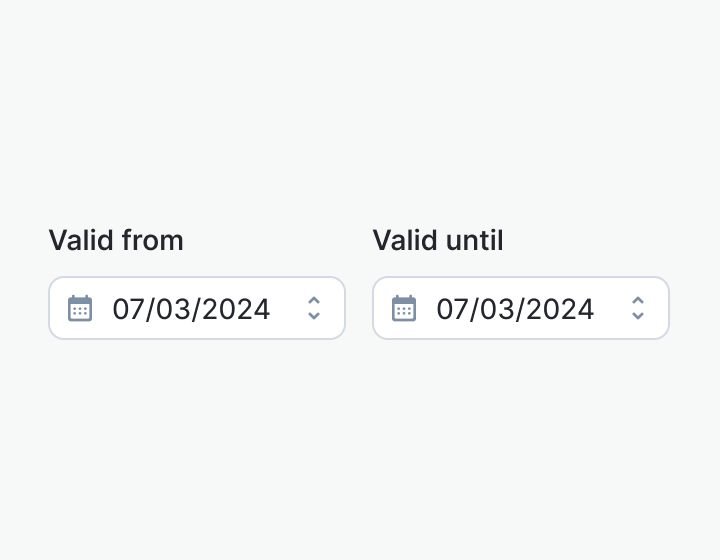The image size is (720, 560).
Task: Click the down chevron in Valid until
Action: tap(638, 316)
